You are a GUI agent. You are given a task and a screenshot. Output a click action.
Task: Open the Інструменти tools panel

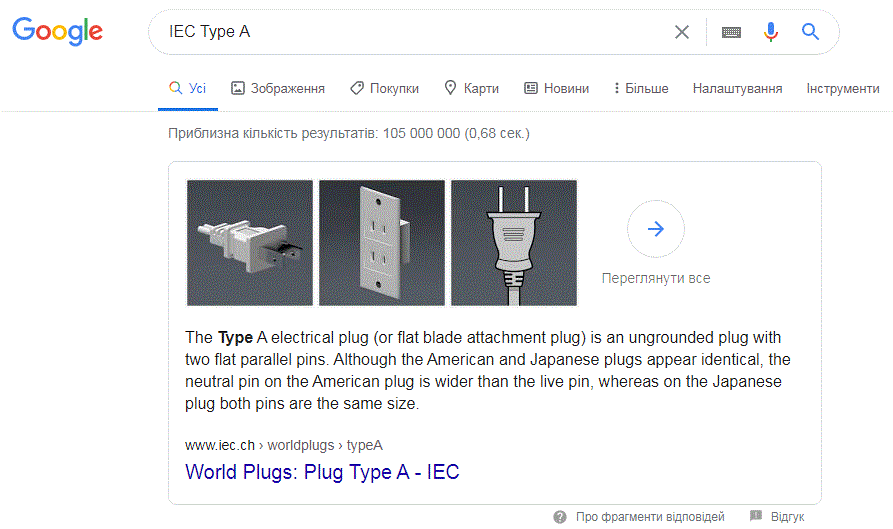coord(843,88)
